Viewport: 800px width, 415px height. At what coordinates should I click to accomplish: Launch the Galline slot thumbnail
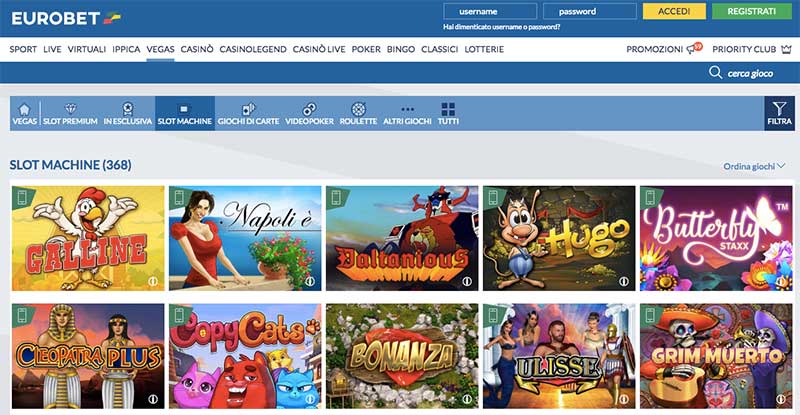click(x=88, y=238)
